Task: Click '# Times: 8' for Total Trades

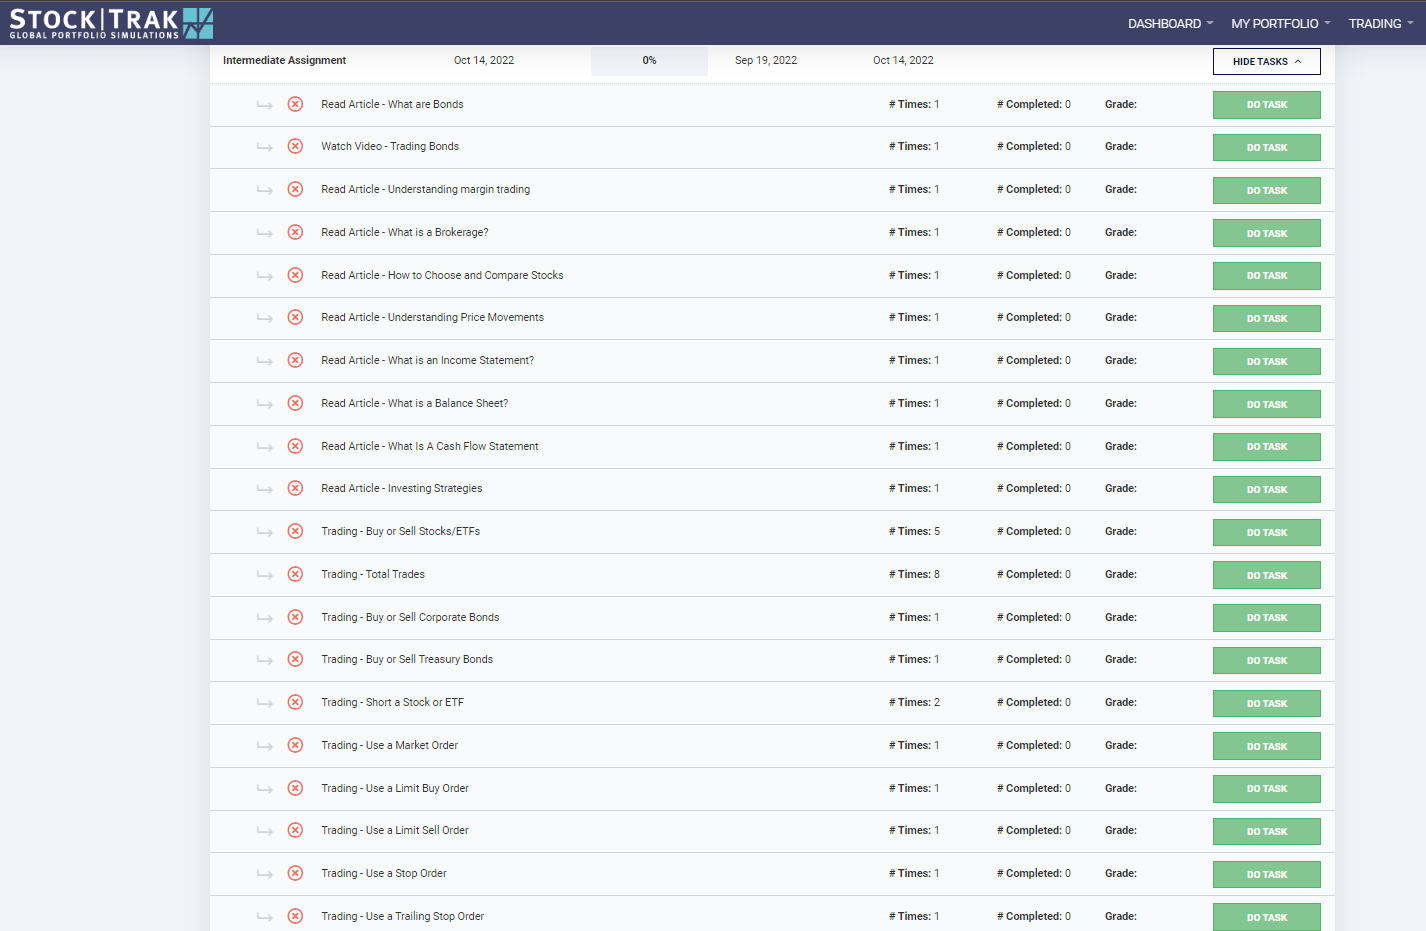Action: click(x=914, y=574)
